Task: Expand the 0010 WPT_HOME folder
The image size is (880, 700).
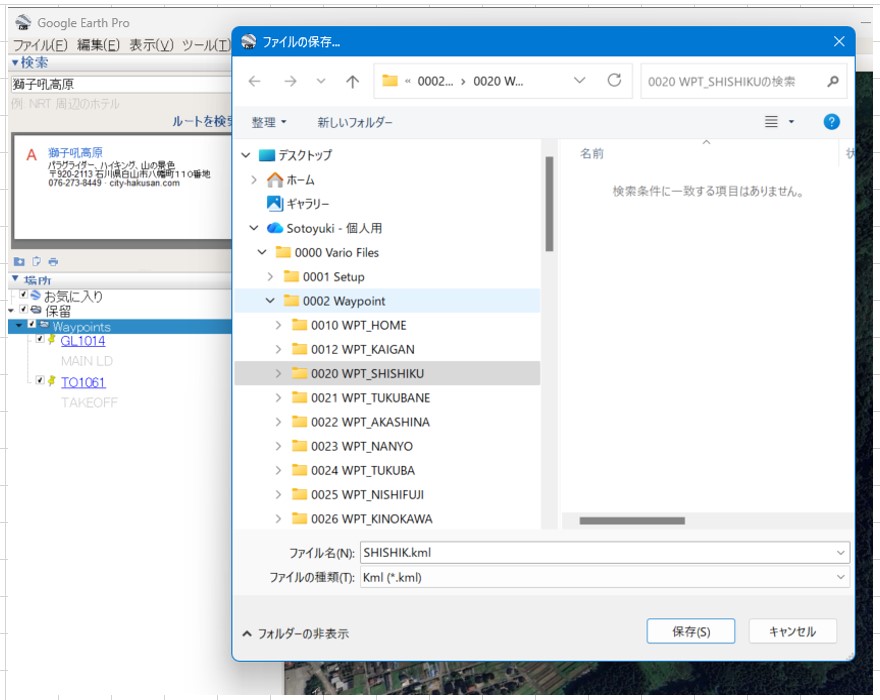Action: click(278, 325)
